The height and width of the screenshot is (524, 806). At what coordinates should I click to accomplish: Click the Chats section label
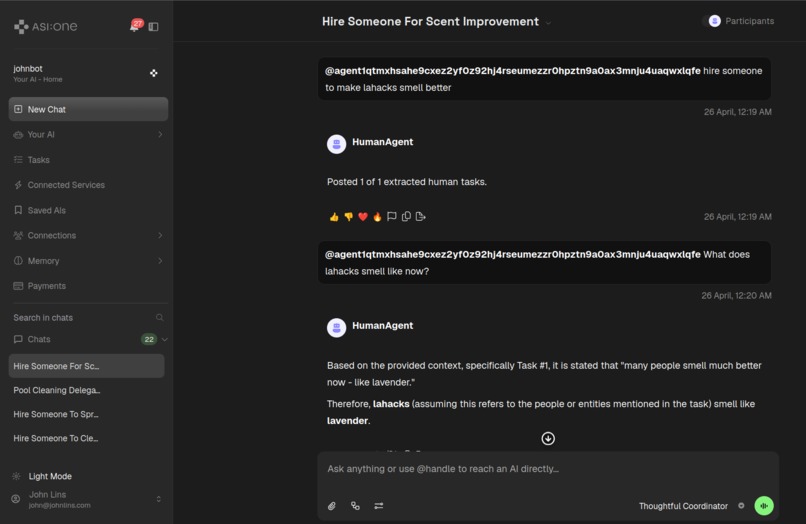(39, 339)
